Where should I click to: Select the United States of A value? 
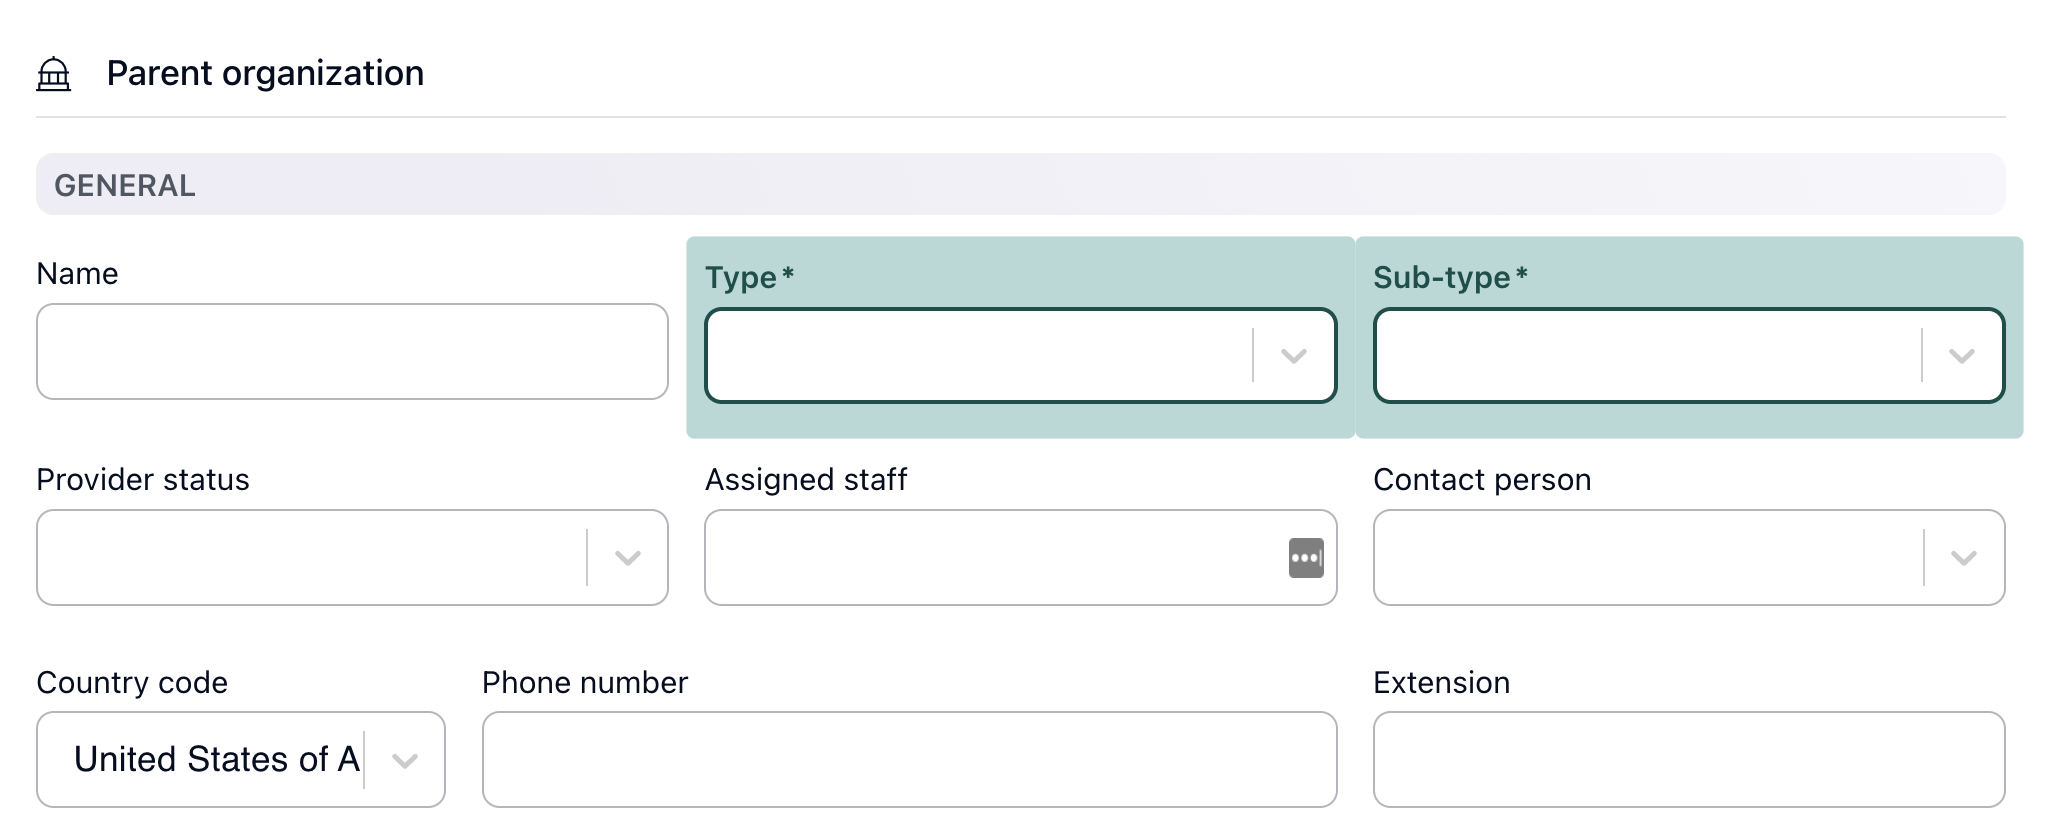tap(217, 760)
